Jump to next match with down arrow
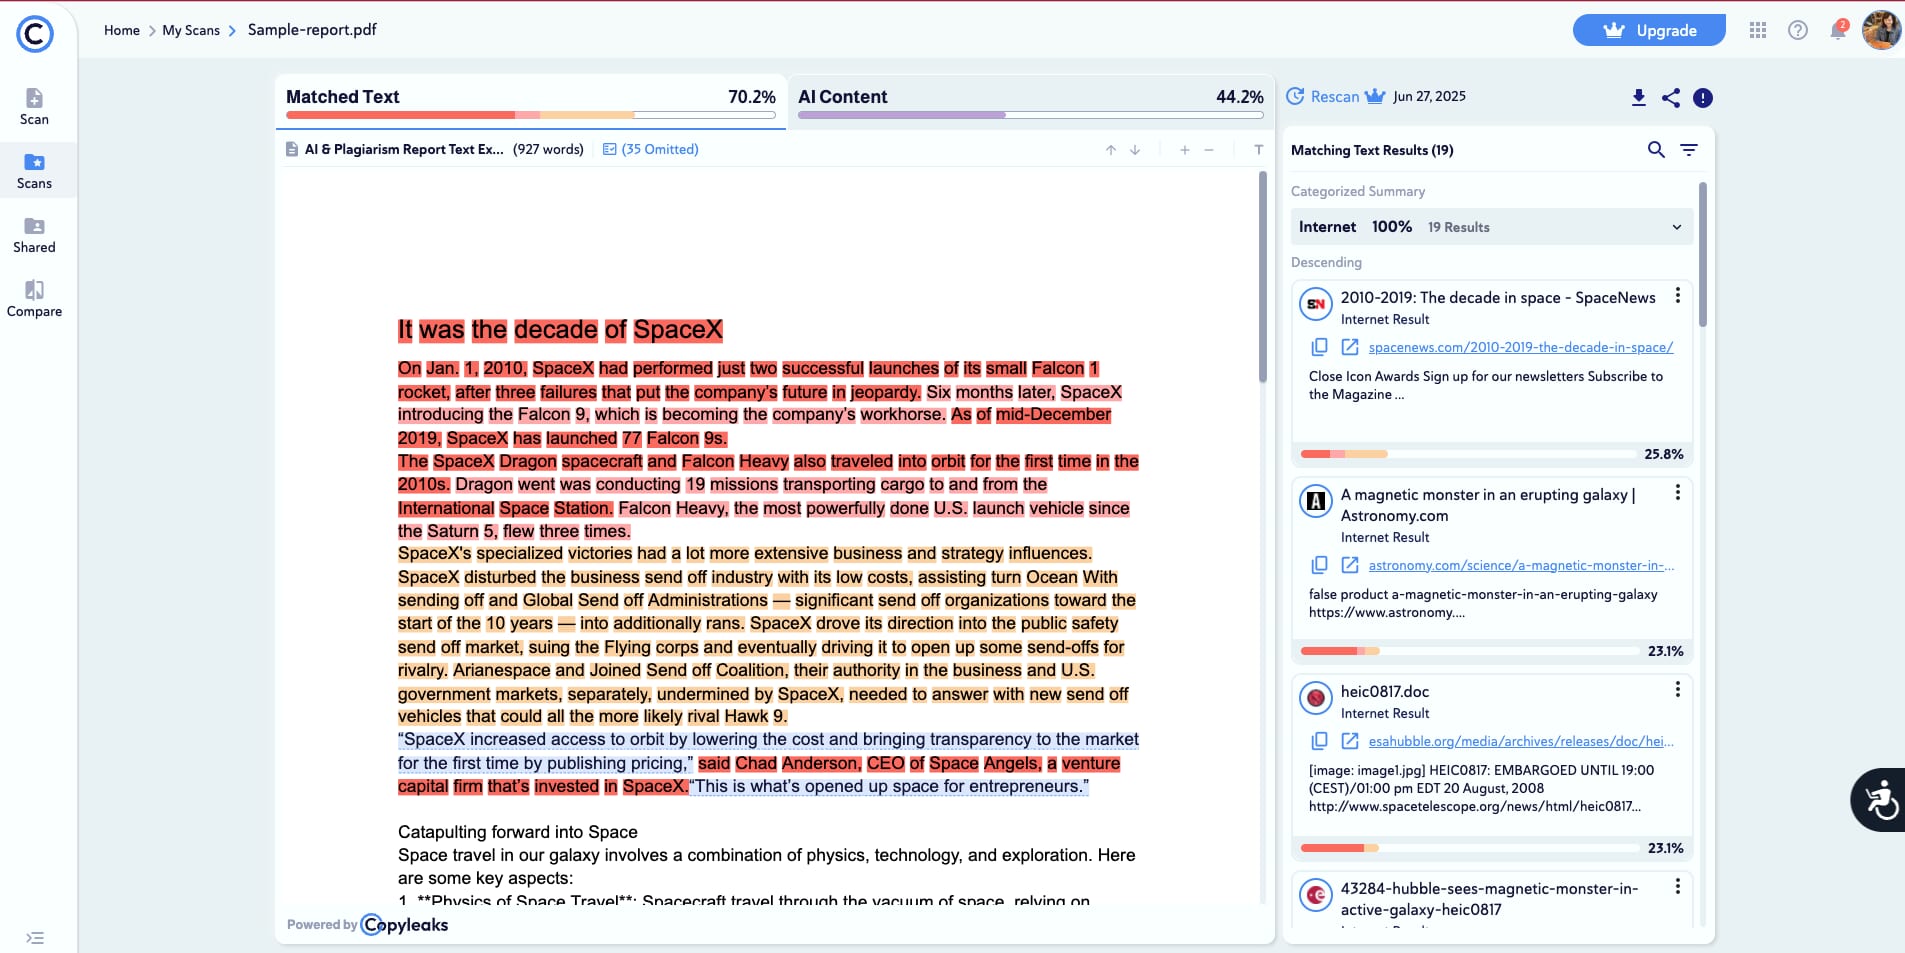The image size is (1905, 953). tap(1135, 150)
